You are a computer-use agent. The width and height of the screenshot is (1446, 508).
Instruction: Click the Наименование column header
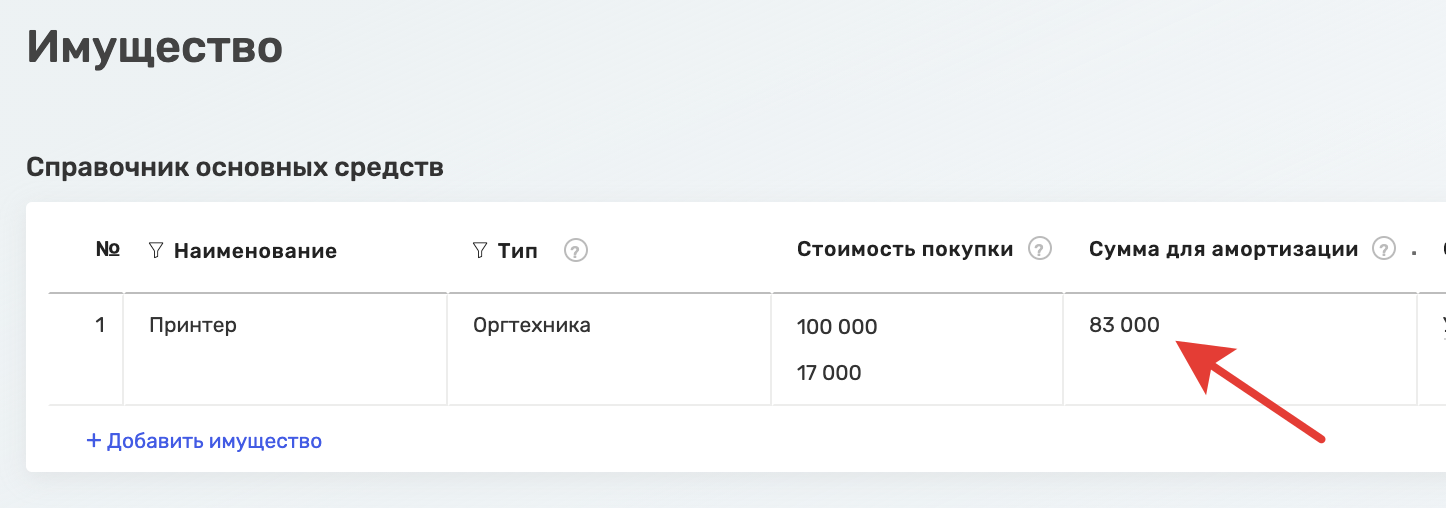[255, 251]
